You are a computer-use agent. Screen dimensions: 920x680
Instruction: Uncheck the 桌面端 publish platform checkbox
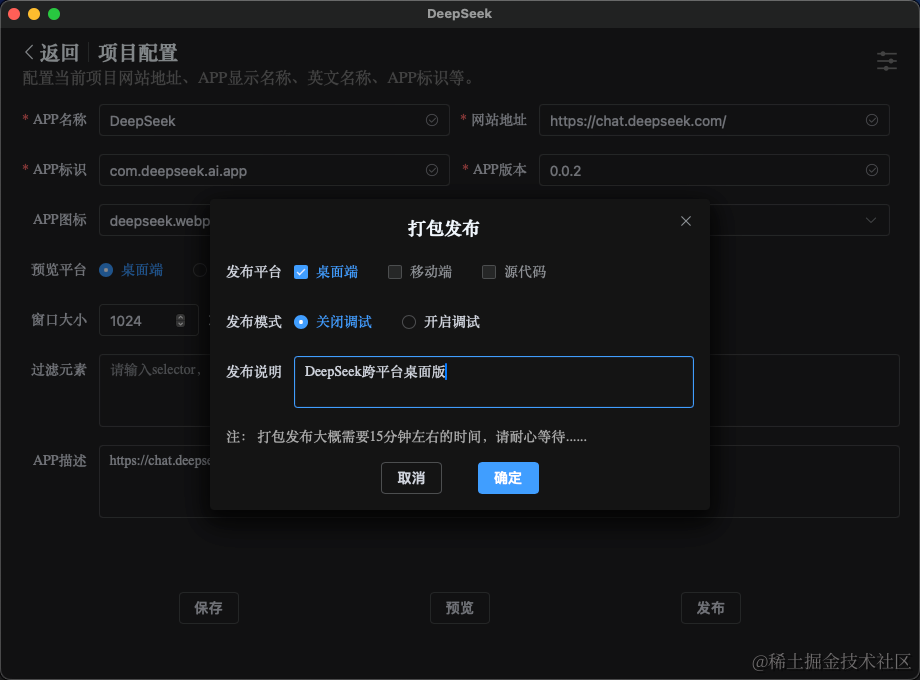tap(301, 272)
